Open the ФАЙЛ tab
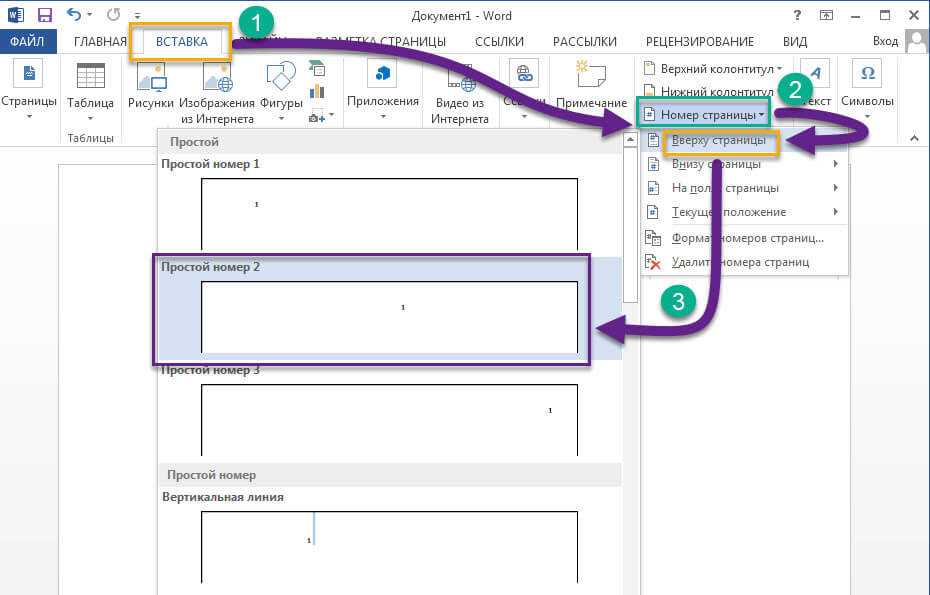 (x=29, y=41)
